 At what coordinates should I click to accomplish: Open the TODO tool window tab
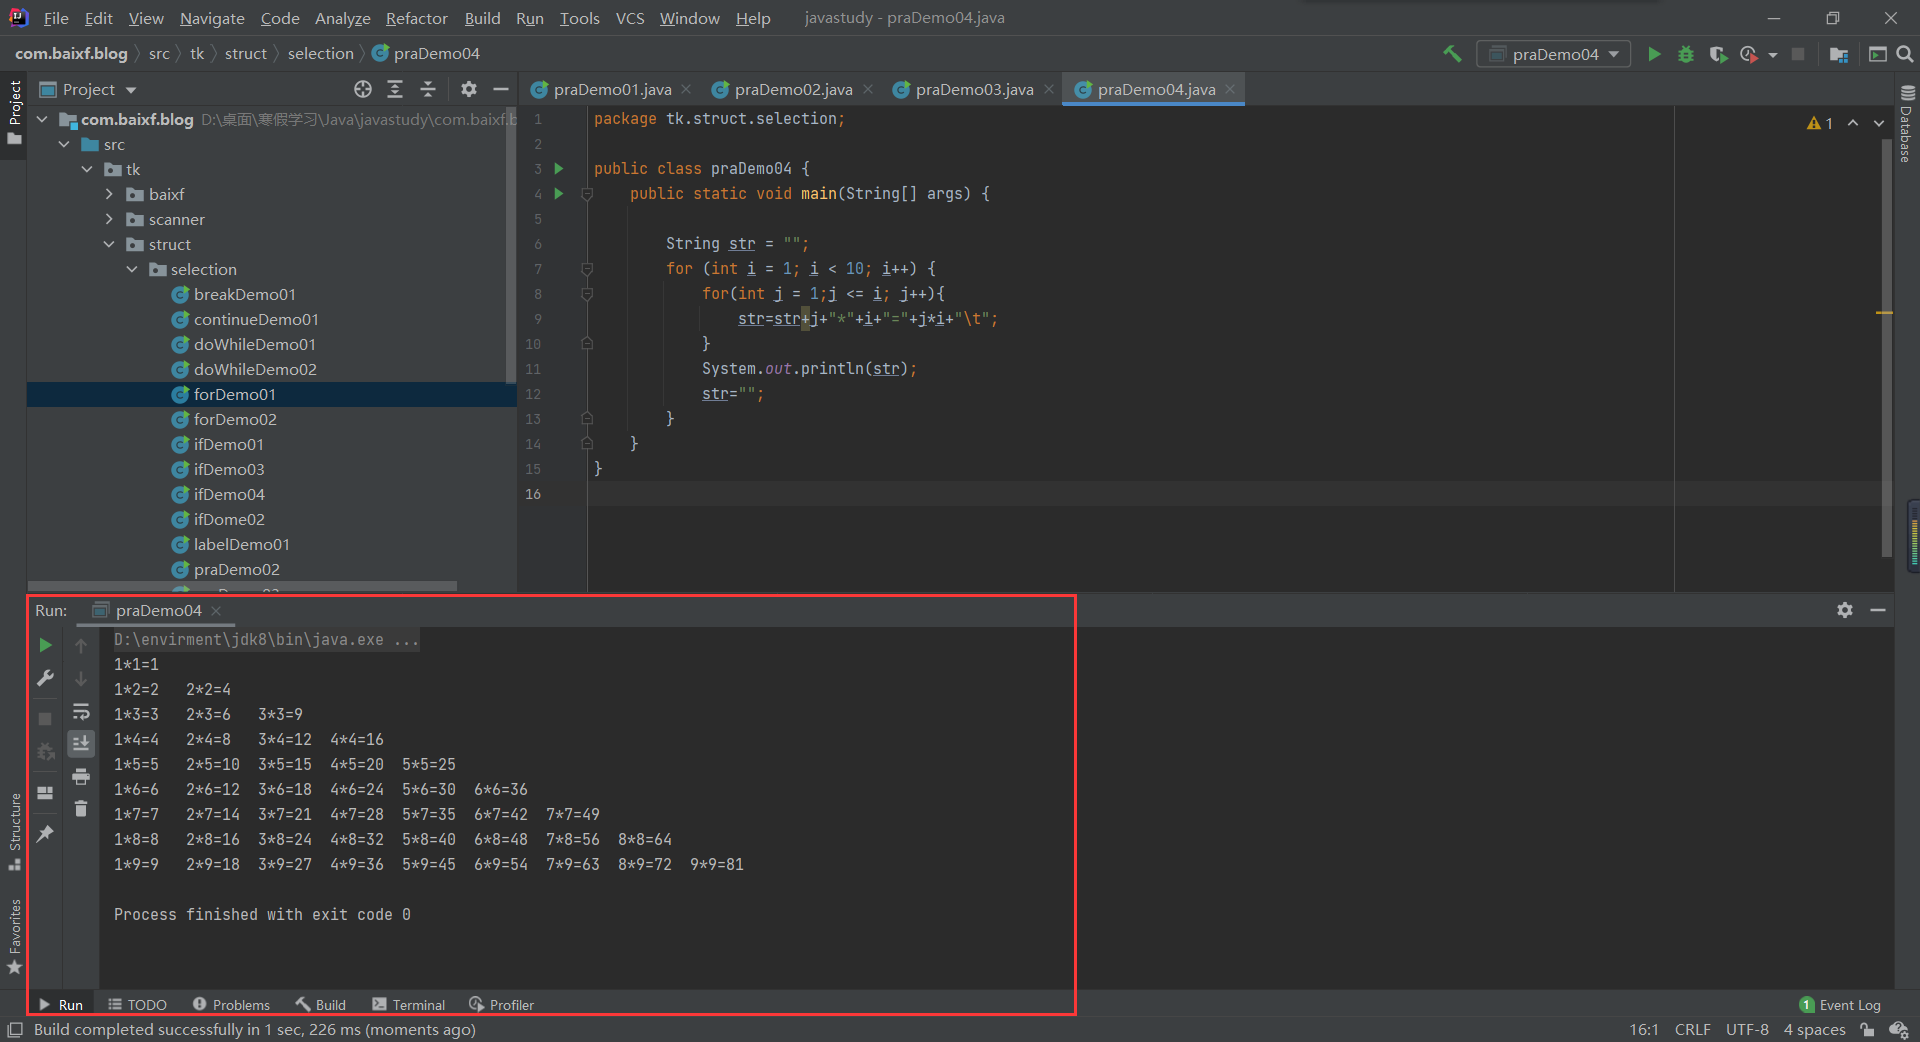pos(137,1004)
